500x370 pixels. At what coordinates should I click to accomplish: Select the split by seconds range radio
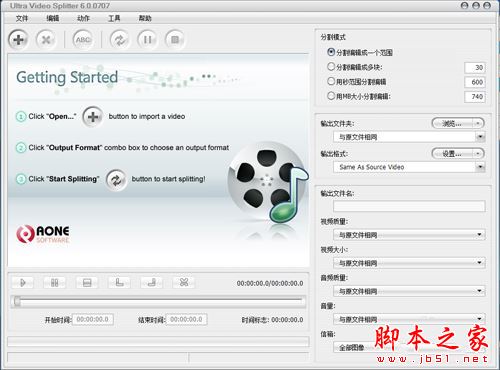331,81
